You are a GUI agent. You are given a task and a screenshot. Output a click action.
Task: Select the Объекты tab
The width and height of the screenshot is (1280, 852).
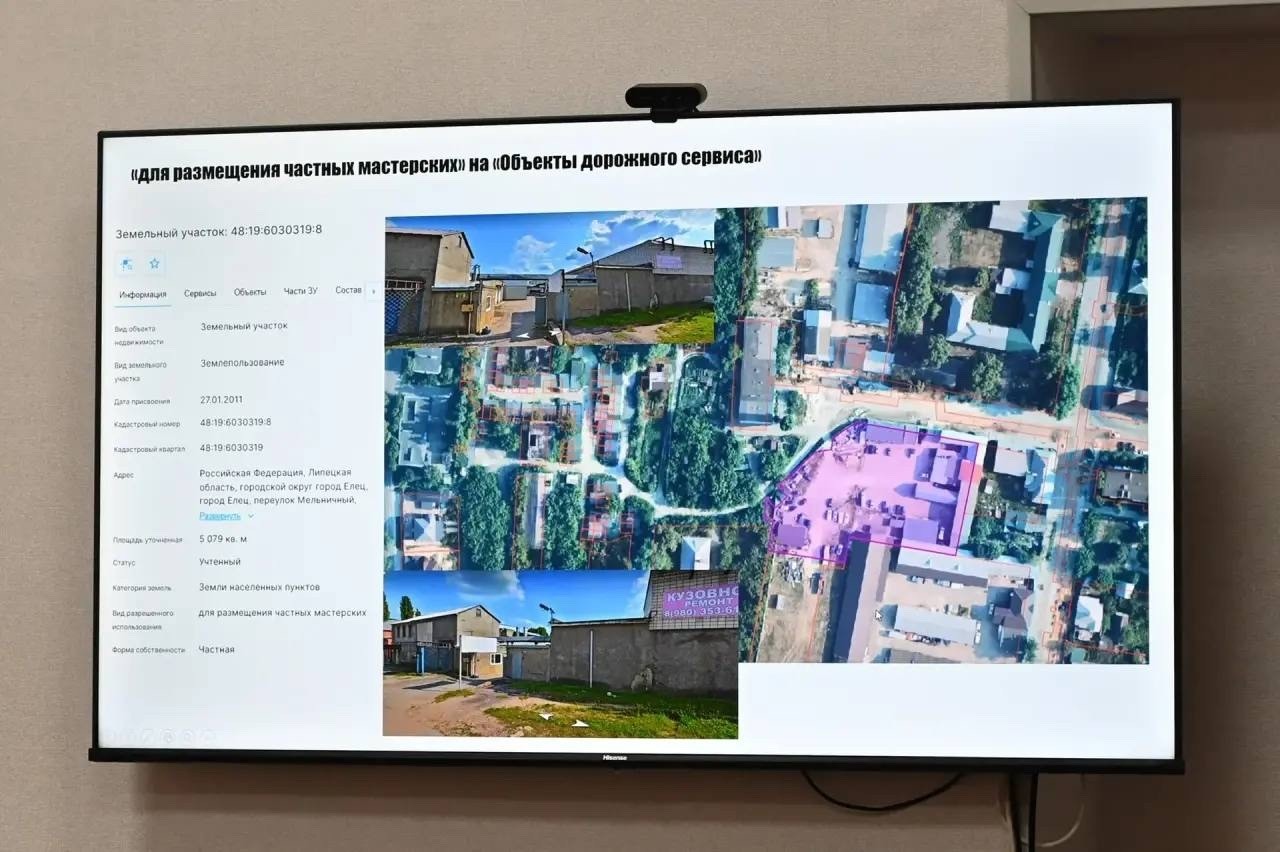tap(250, 292)
